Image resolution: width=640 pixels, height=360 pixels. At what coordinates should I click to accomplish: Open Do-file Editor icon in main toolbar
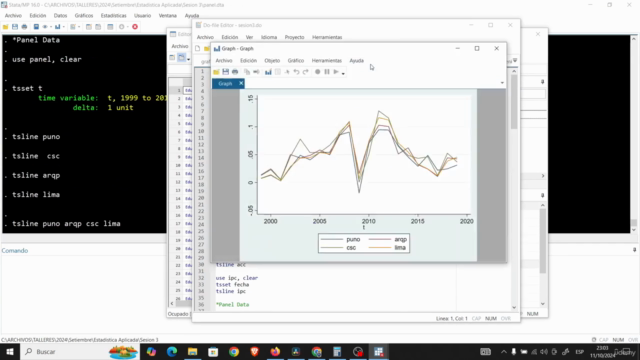[x=73, y=27]
